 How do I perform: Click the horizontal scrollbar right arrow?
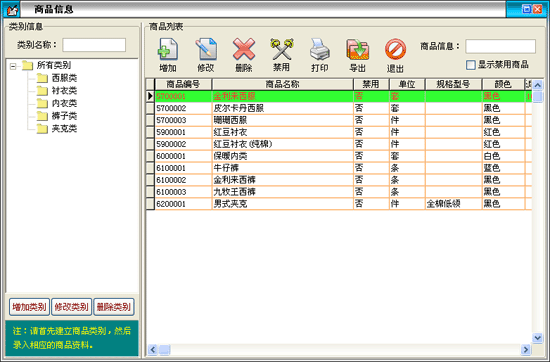click(526, 349)
